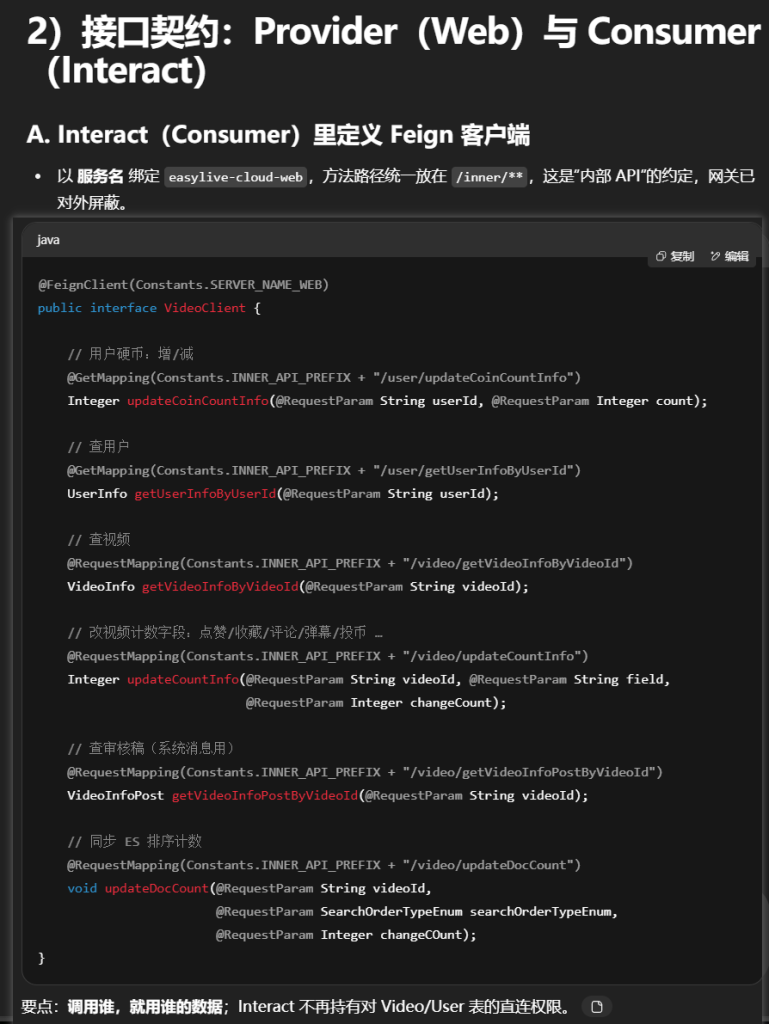The width and height of the screenshot is (769, 1024).
Task: Click the Interact (Consumer) Feign 客户端 subheading
Action: (x=278, y=135)
